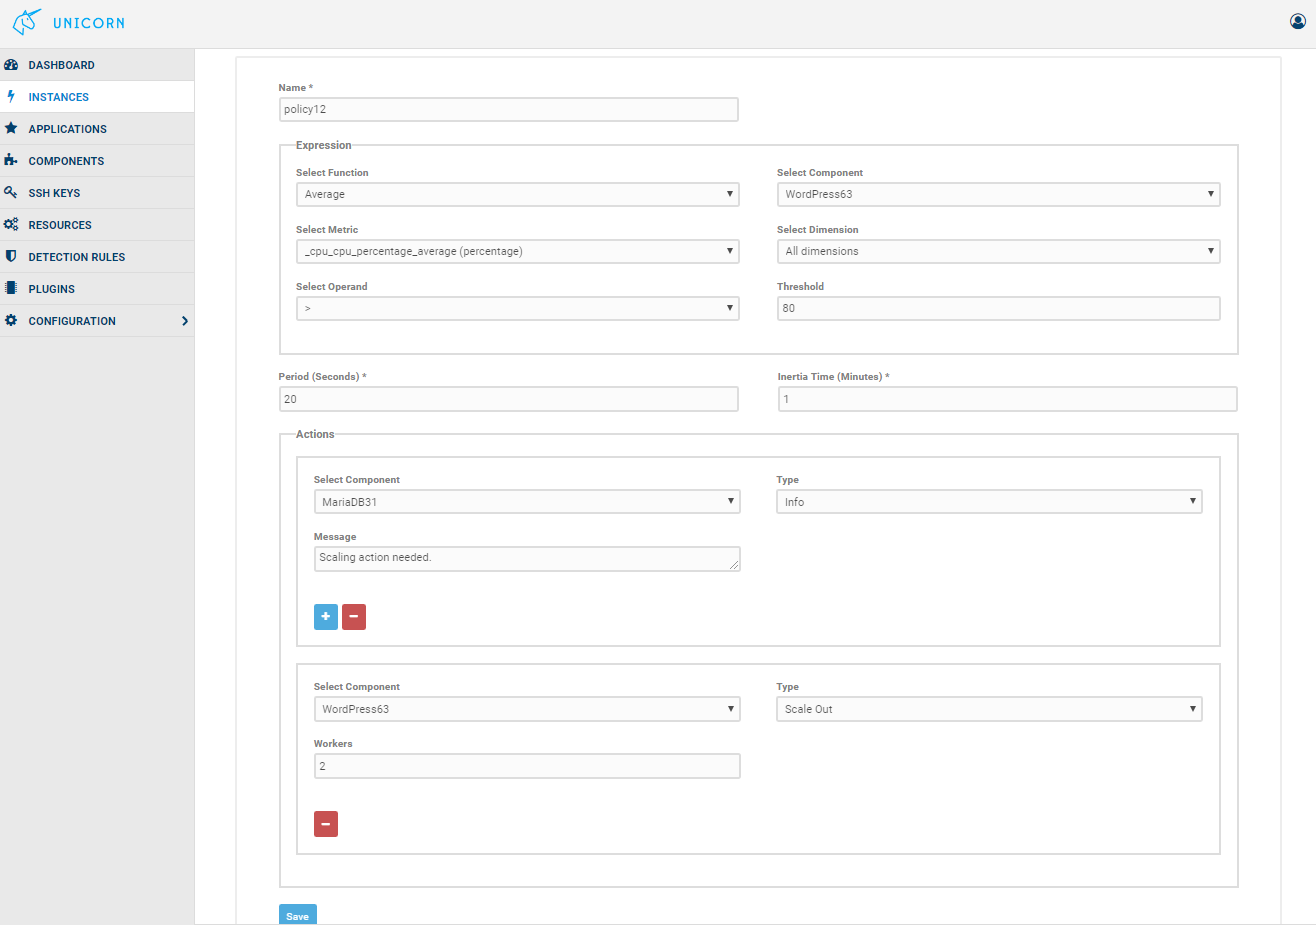The width and height of the screenshot is (1316, 925).
Task: Click the Applications star icon
Action: (11, 128)
